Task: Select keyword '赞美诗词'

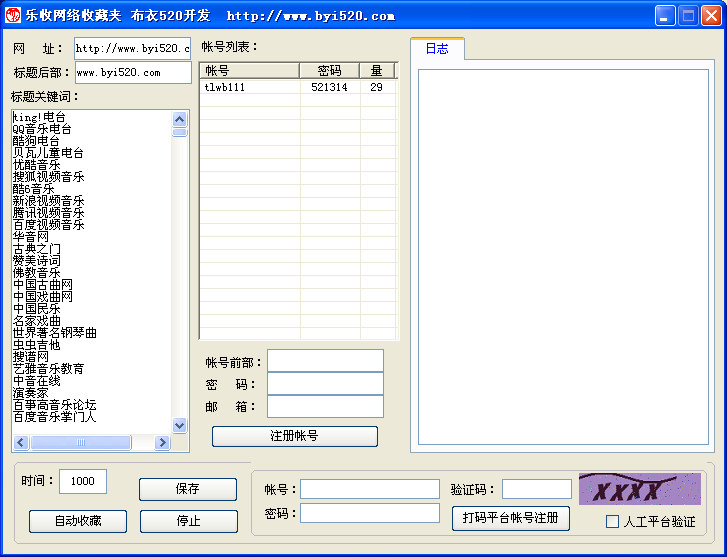Action: tap(36, 261)
